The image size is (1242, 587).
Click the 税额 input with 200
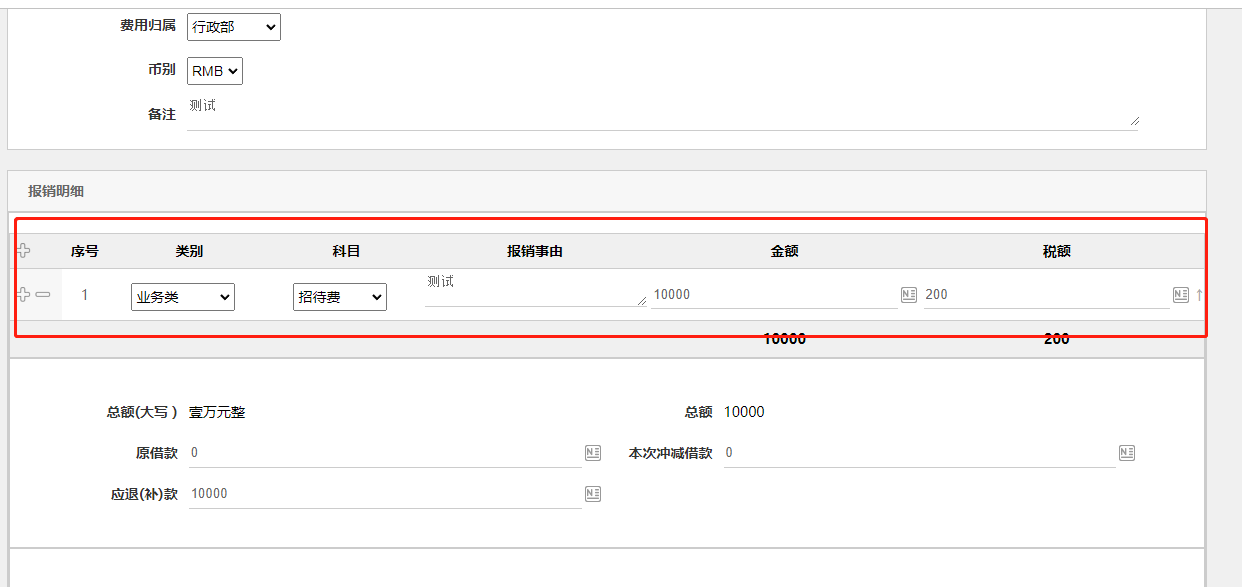[1046, 295]
